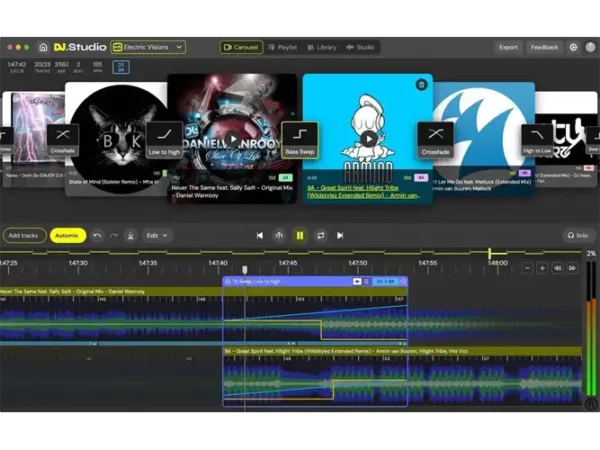Toggle the Solo headphones button
The height and width of the screenshot is (450, 600).
[x=578, y=235]
